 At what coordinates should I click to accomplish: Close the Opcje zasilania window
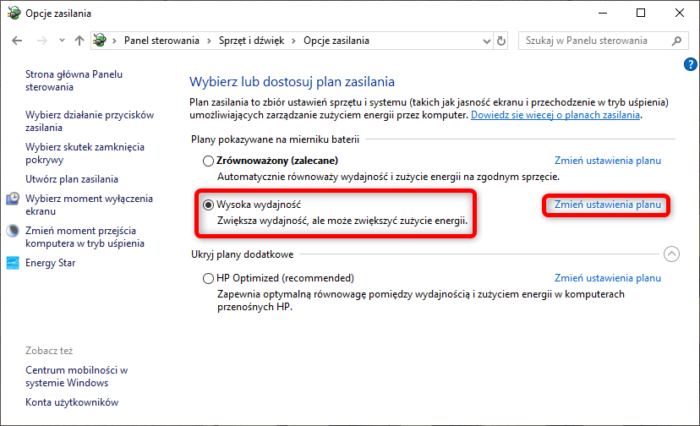point(679,13)
